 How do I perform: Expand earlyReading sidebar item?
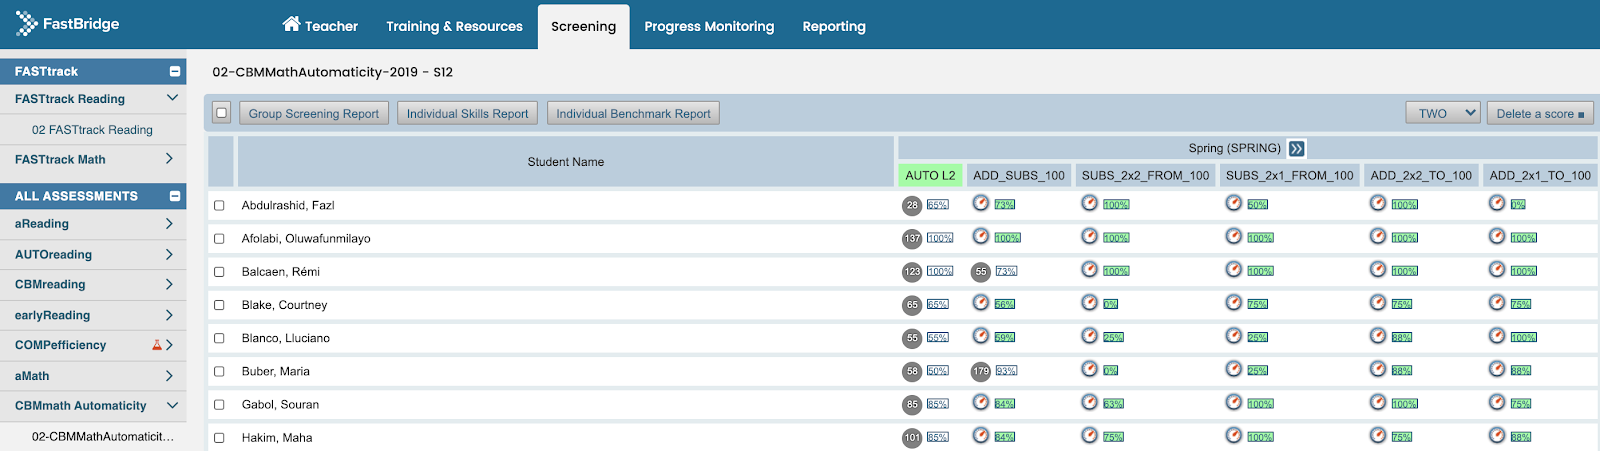(x=169, y=315)
